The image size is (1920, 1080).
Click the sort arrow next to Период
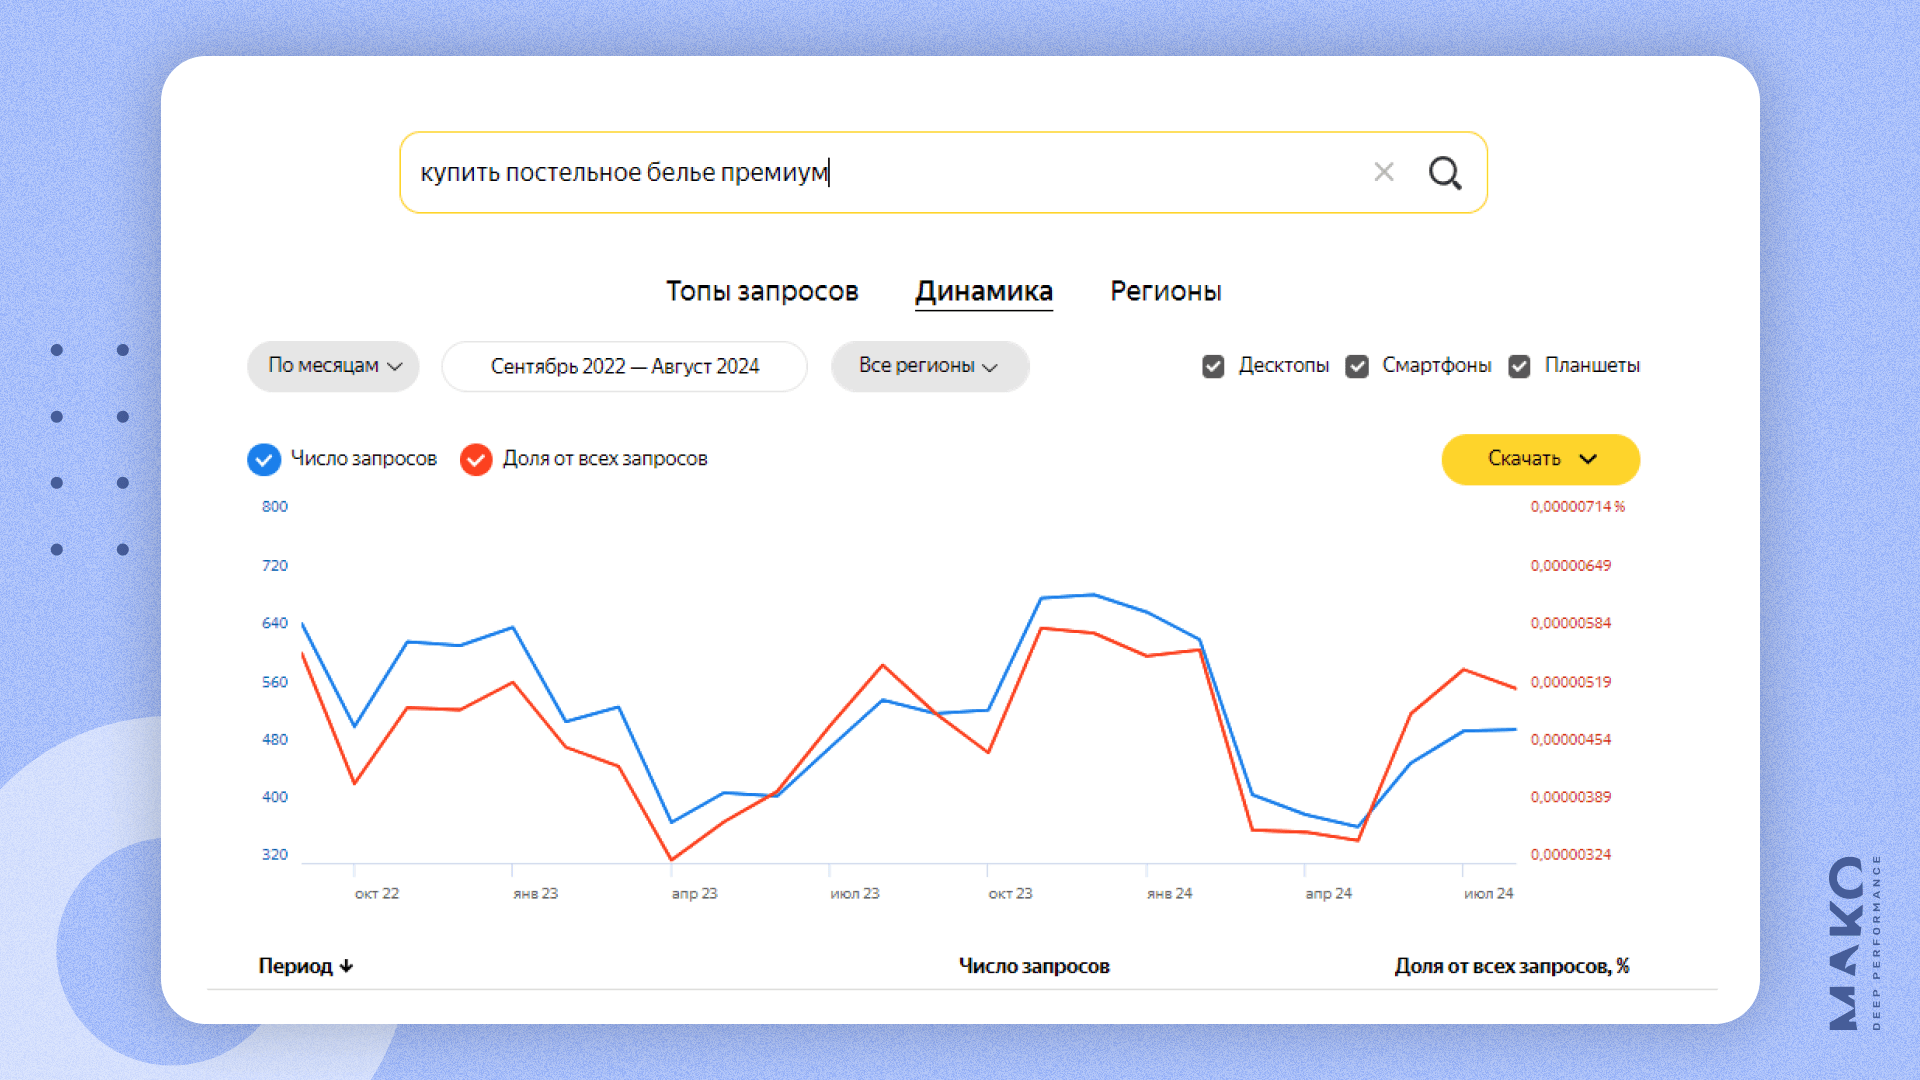click(x=346, y=966)
